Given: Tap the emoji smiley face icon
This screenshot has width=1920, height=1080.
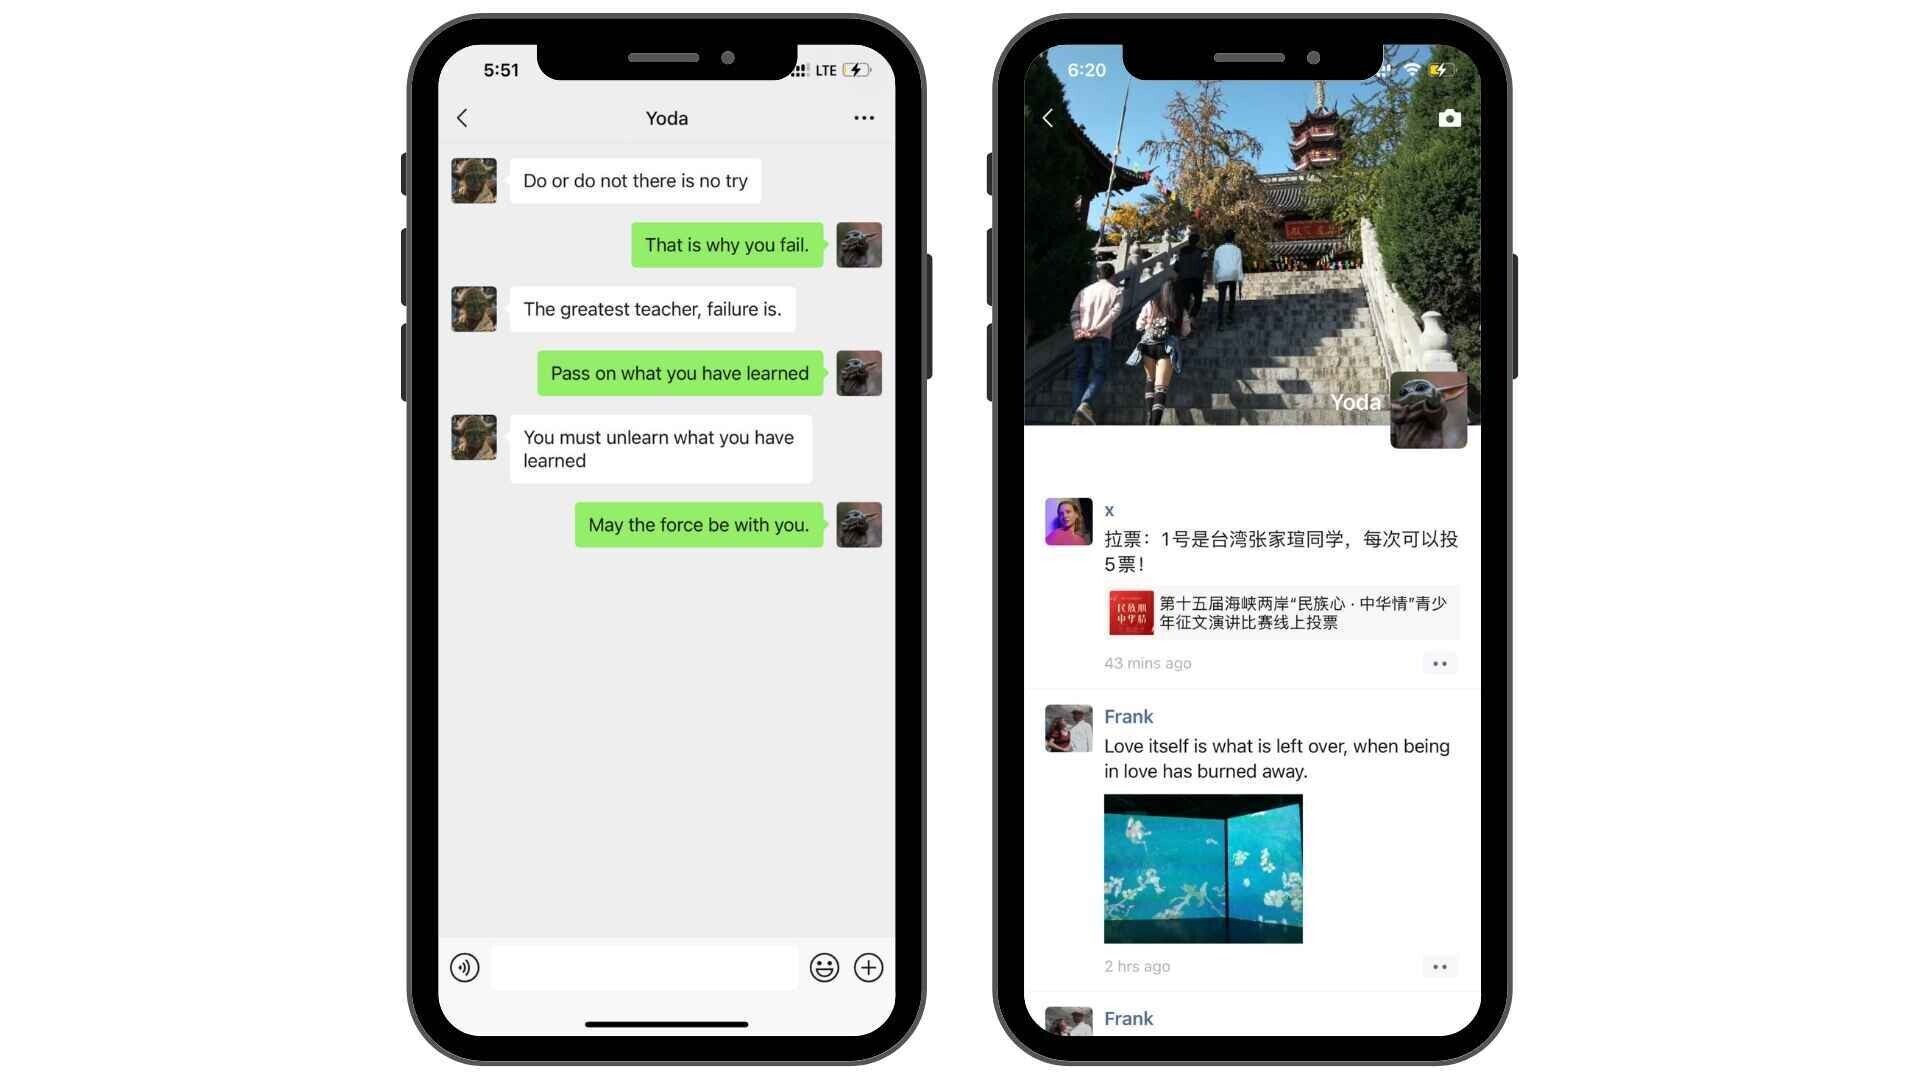Looking at the screenshot, I should [823, 968].
